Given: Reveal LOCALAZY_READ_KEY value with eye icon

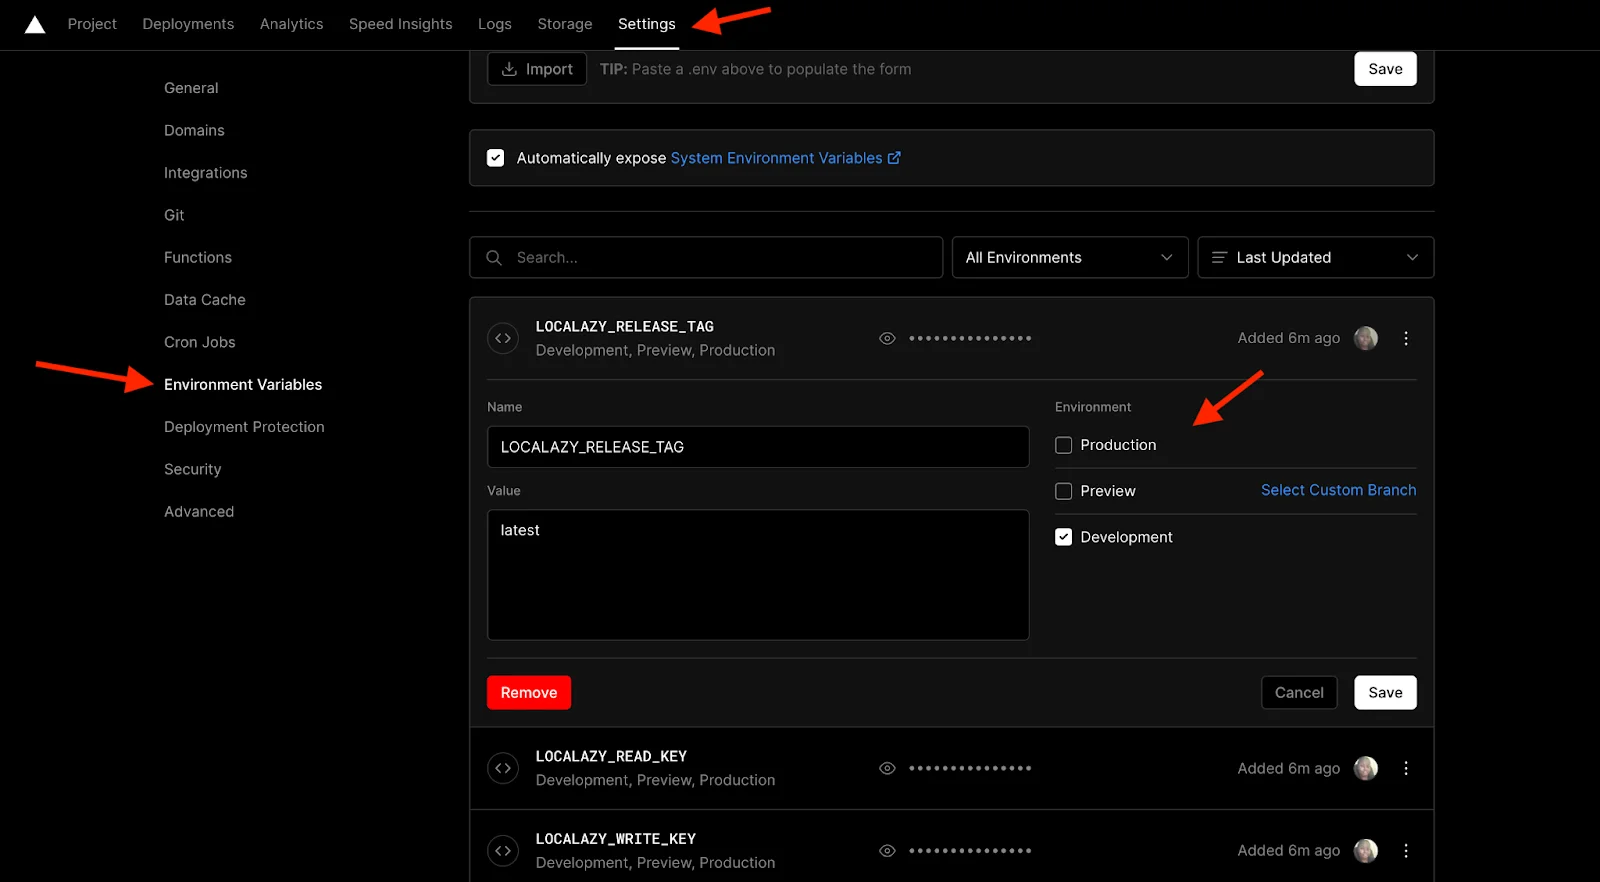Looking at the screenshot, I should click(x=887, y=768).
